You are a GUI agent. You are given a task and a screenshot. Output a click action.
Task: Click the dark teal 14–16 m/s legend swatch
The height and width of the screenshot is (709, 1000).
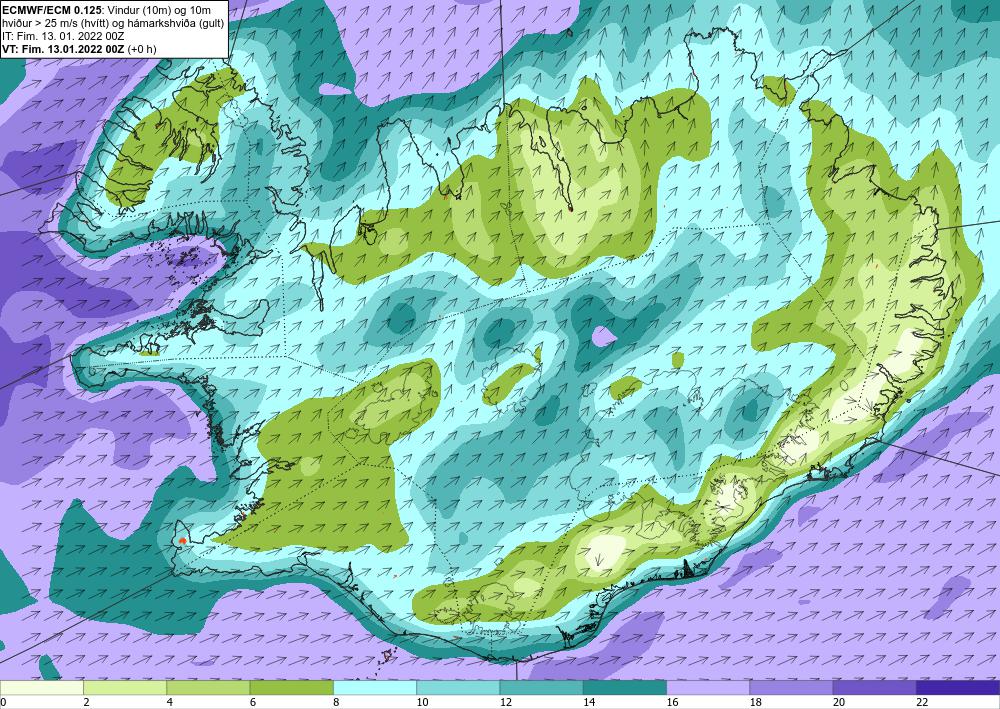pos(625,687)
